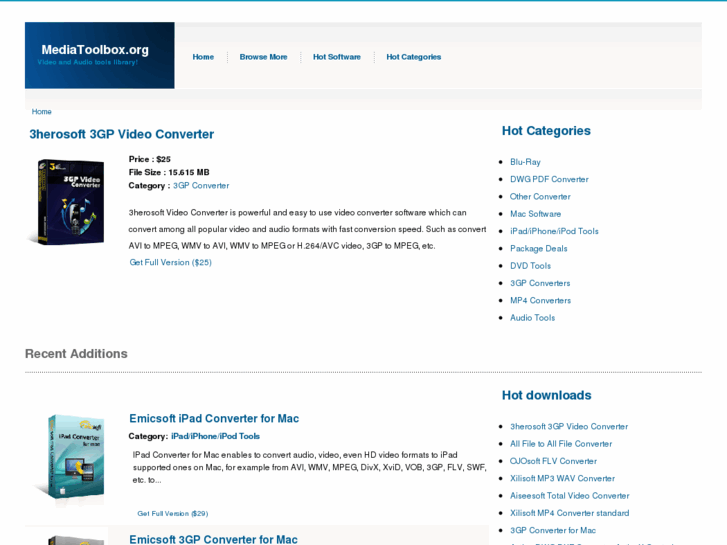Open the Hot Categories menu item
Image resolution: width=727 pixels, height=545 pixels.
click(414, 57)
